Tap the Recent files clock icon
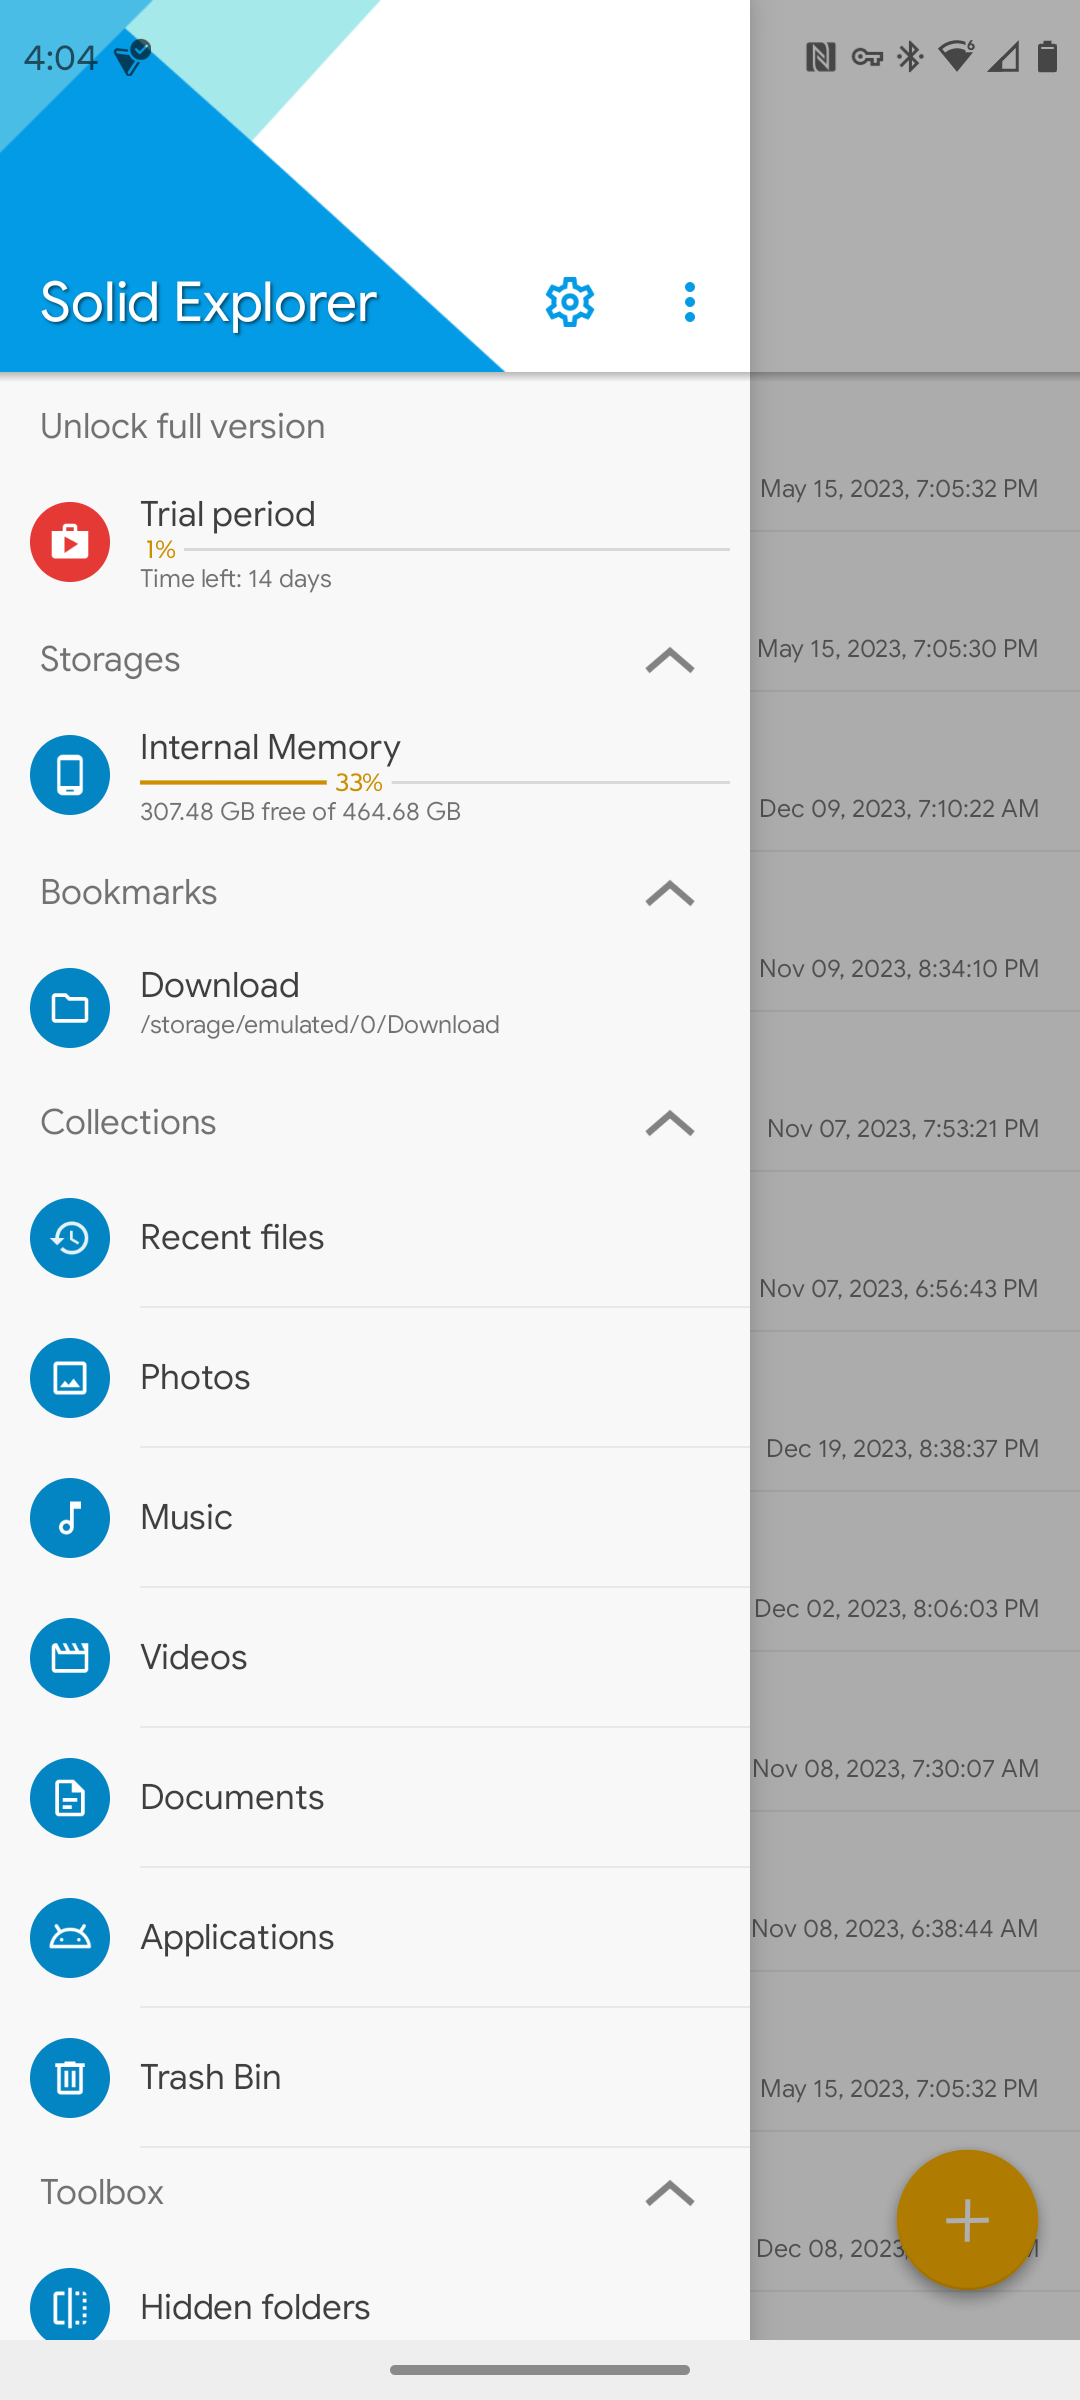This screenshot has height=2400, width=1080. coord(70,1238)
